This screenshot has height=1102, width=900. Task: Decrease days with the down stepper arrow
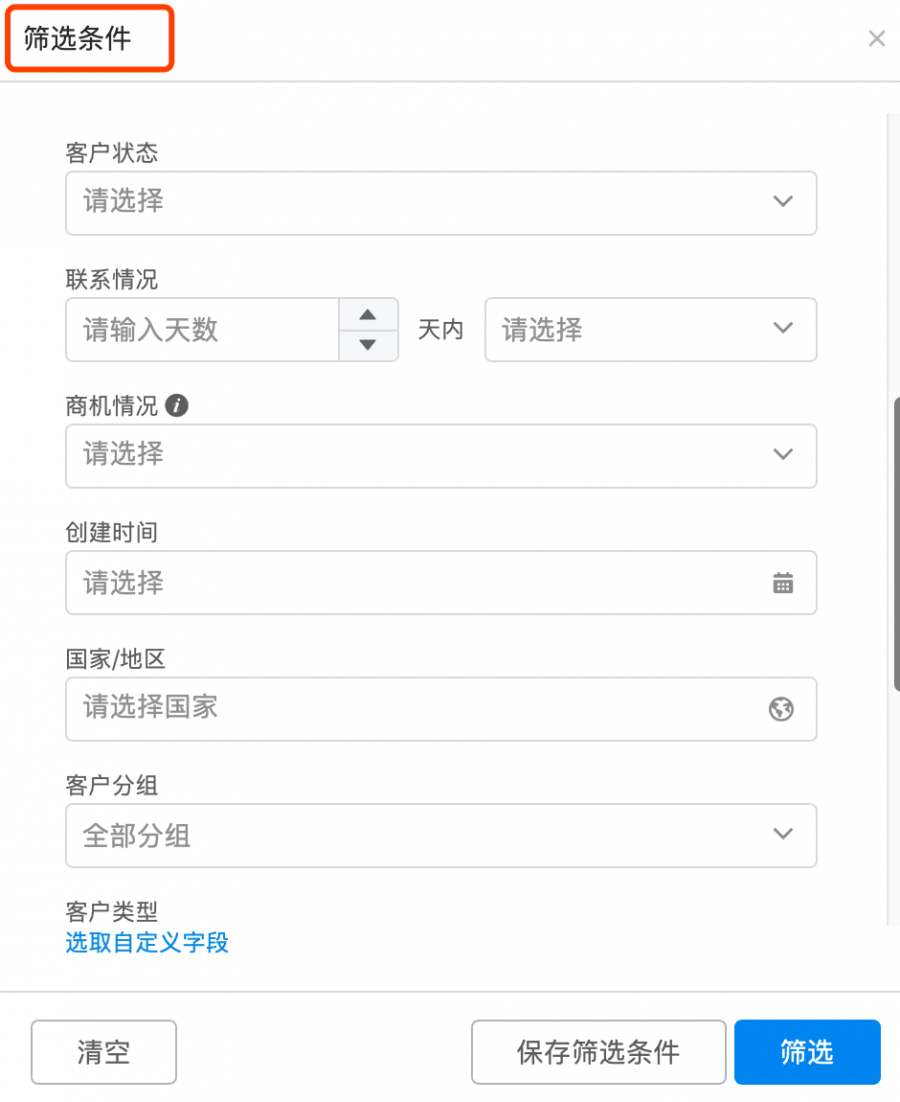point(368,345)
